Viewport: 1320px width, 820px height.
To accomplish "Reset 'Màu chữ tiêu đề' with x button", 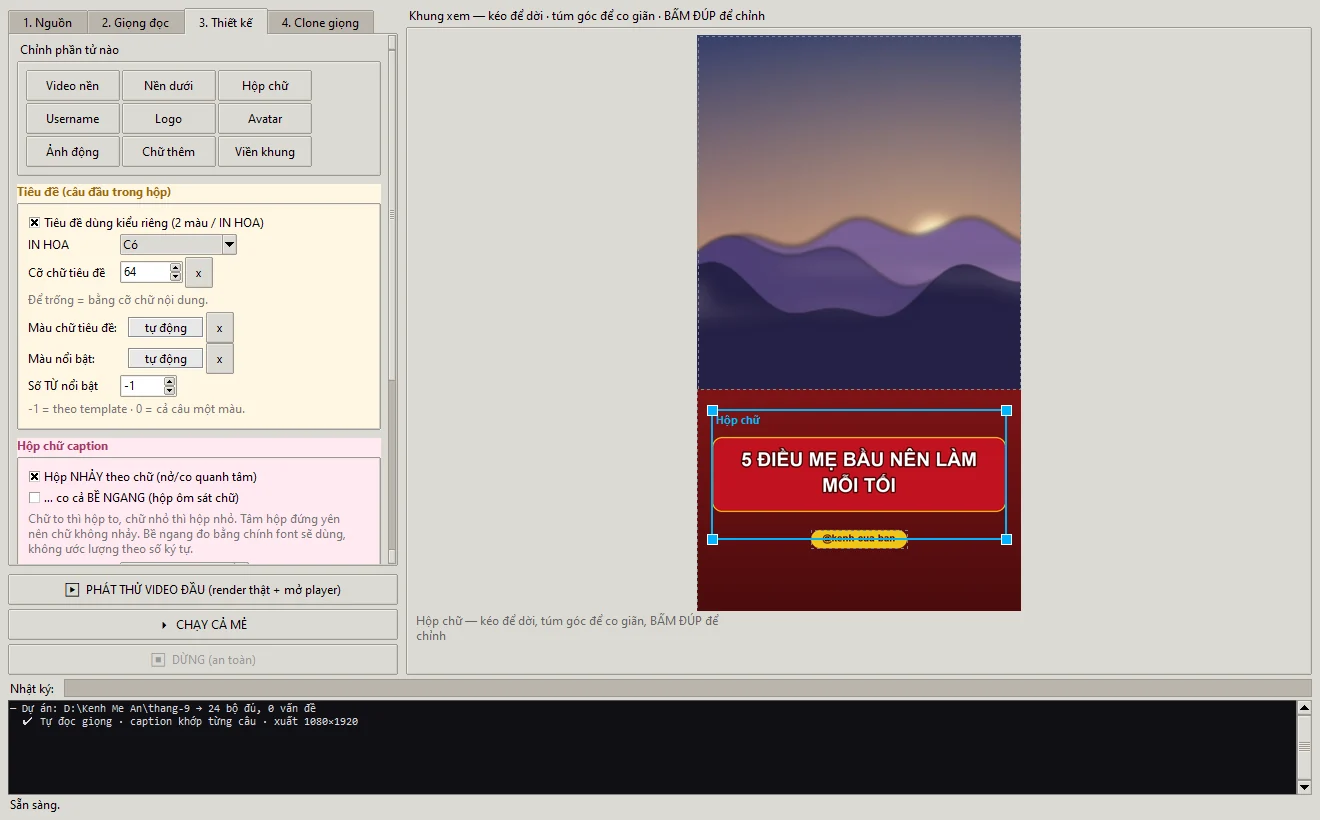I will click(219, 328).
